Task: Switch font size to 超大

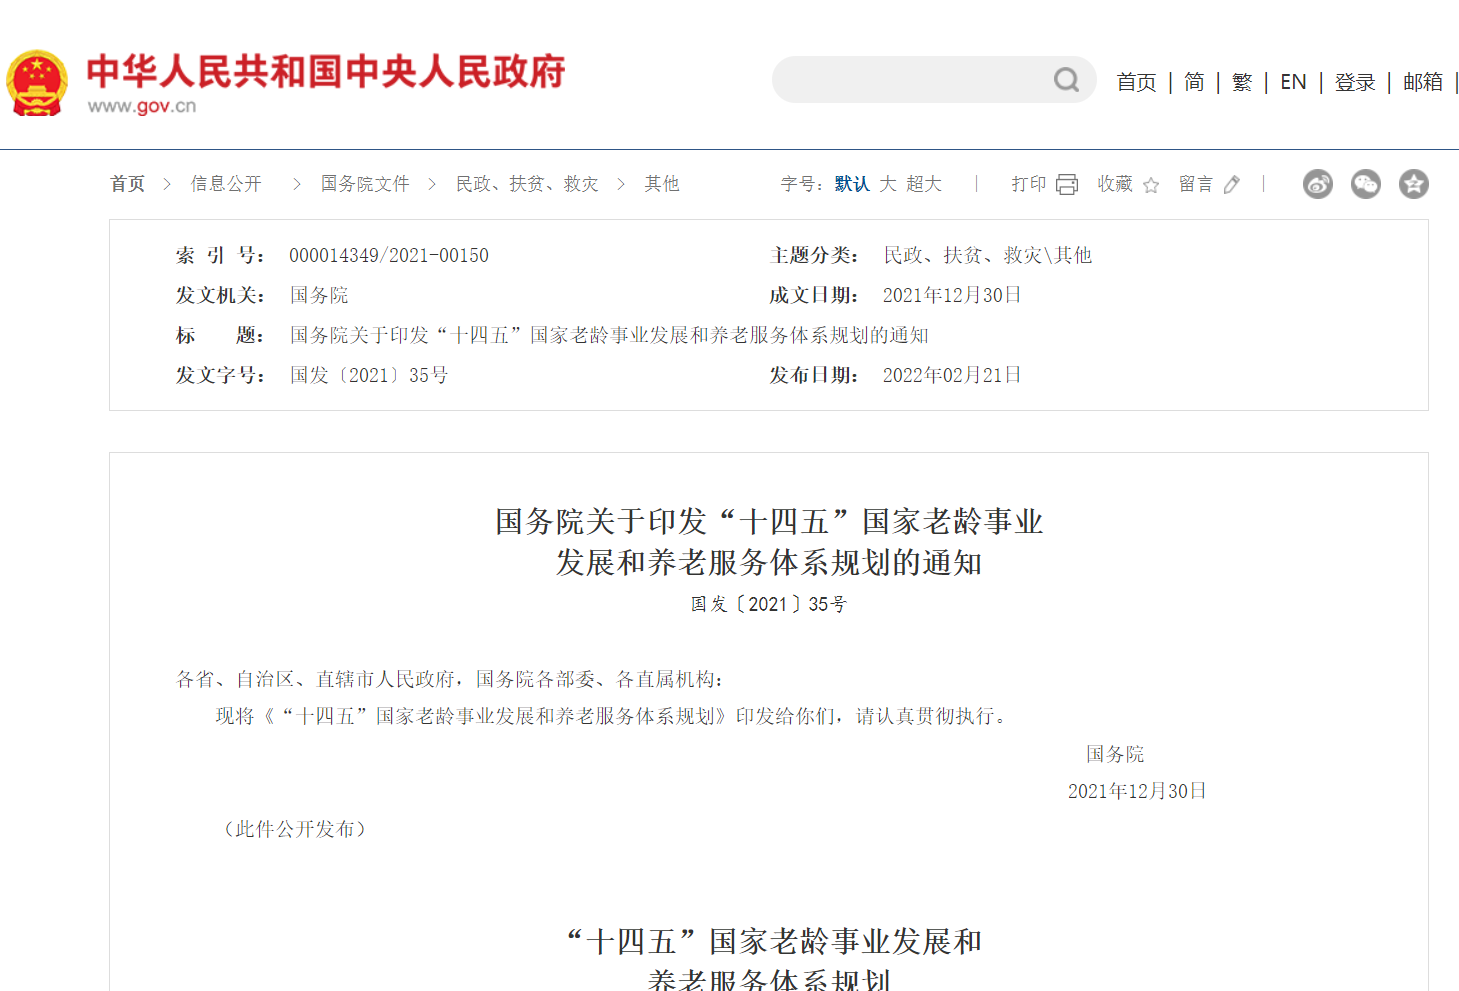Action: (924, 184)
